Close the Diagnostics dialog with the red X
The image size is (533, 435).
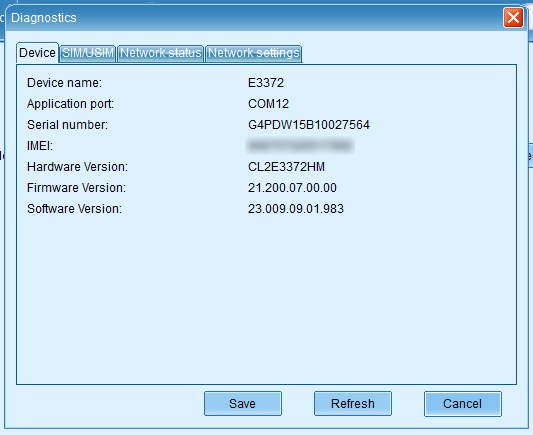pos(513,18)
